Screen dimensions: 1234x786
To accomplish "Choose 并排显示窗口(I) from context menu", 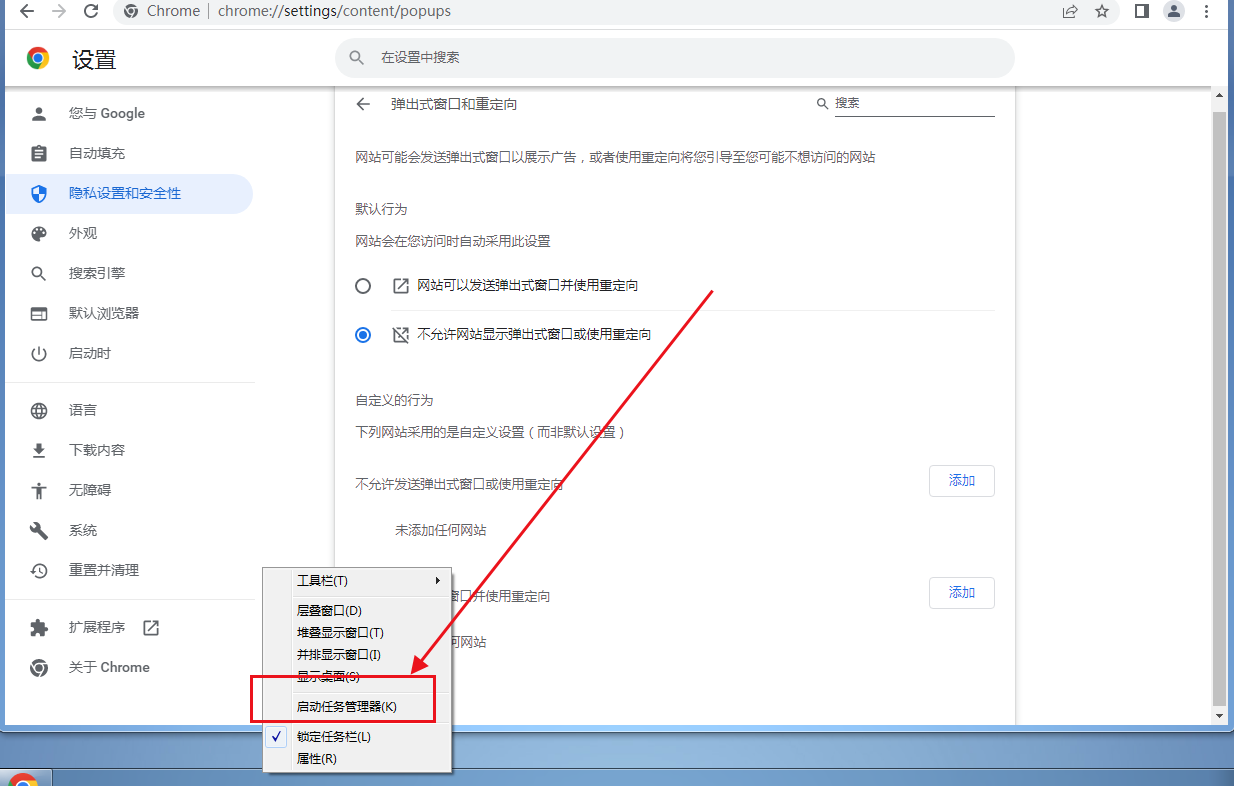I will pos(357,654).
